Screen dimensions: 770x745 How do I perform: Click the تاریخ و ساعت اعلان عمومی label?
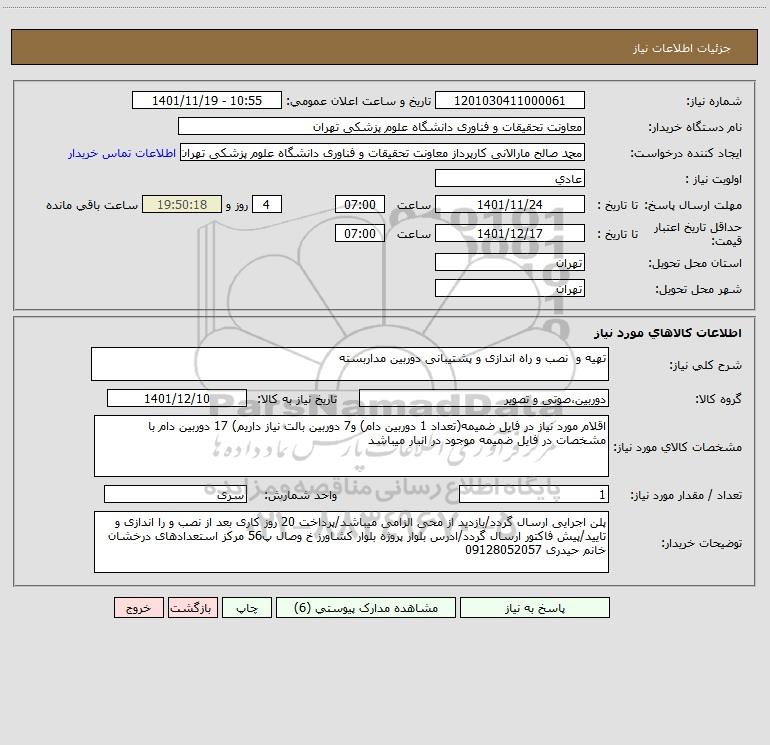[x=358, y=102]
